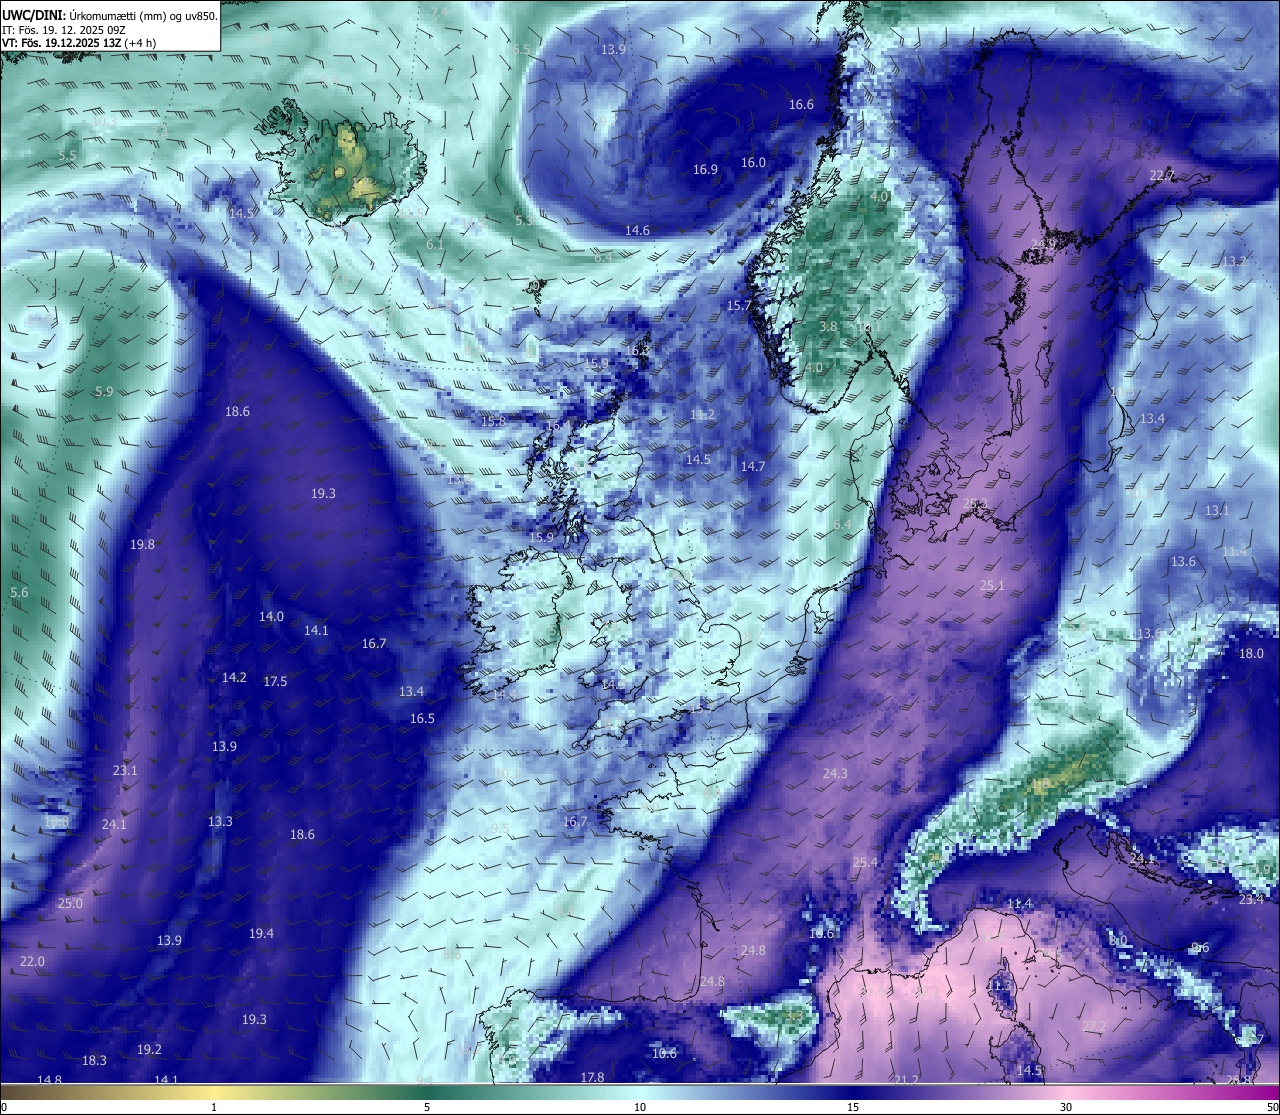Click the 13.3 value in the Atlantic
Screen dimensions: 1280x1115
220,822
